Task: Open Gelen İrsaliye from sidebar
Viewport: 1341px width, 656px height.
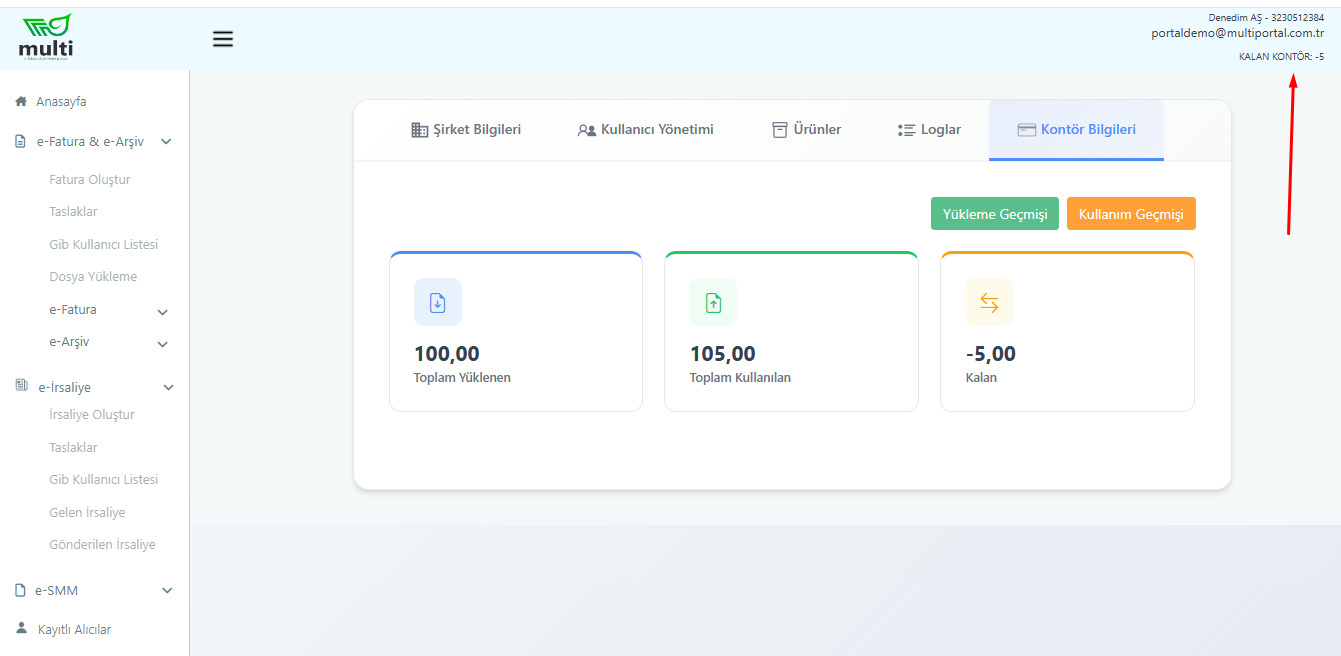Action: click(x=87, y=513)
